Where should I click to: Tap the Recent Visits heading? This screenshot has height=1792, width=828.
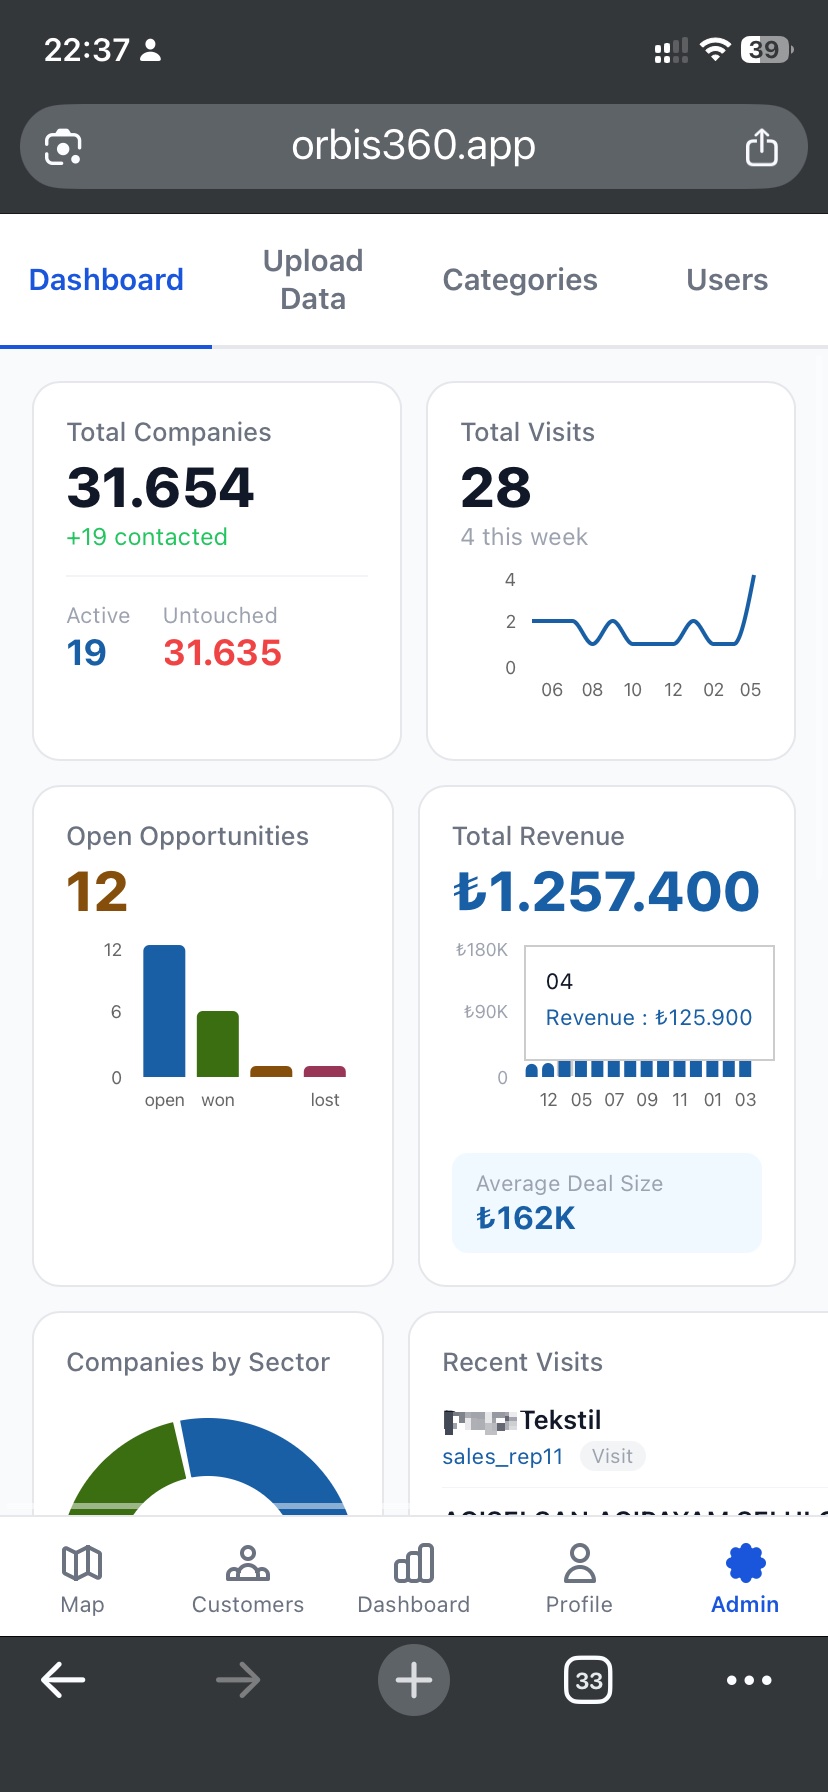coord(523,1362)
